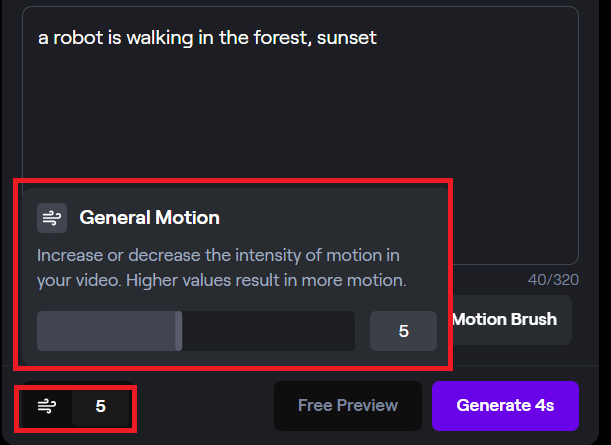Click the 40/320 character counter
The image size is (611, 445).
[553, 280]
